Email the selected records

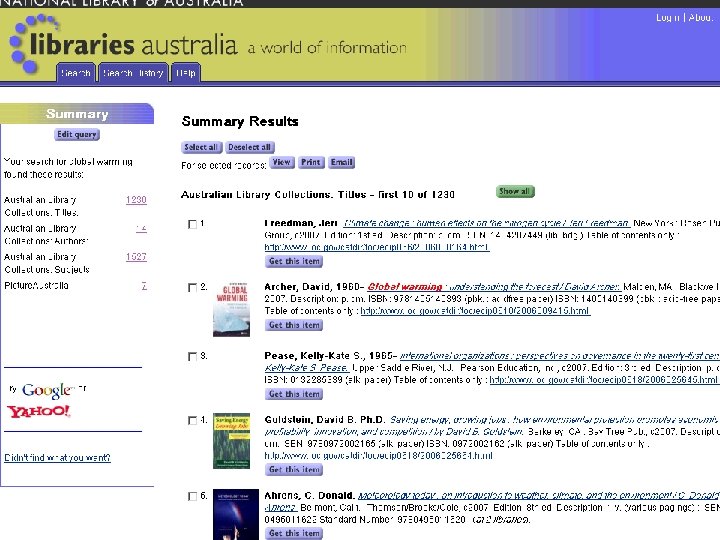[342, 163]
